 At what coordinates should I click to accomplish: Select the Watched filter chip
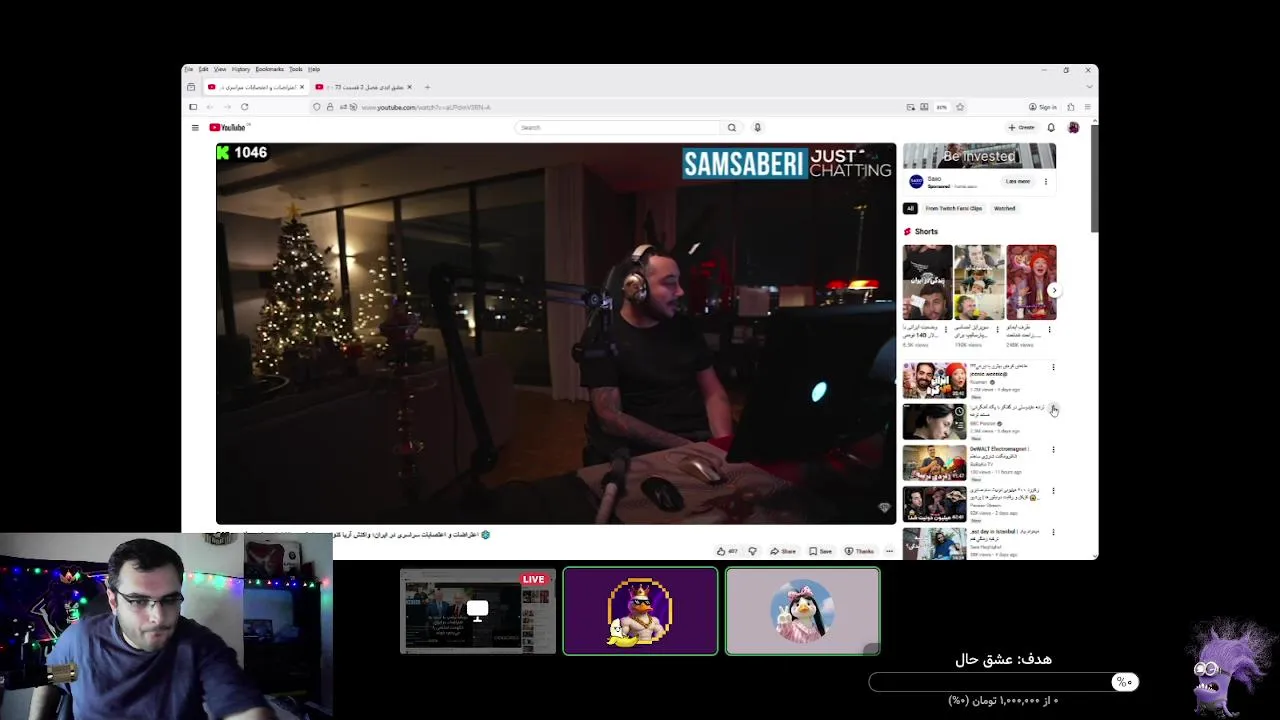point(1004,208)
